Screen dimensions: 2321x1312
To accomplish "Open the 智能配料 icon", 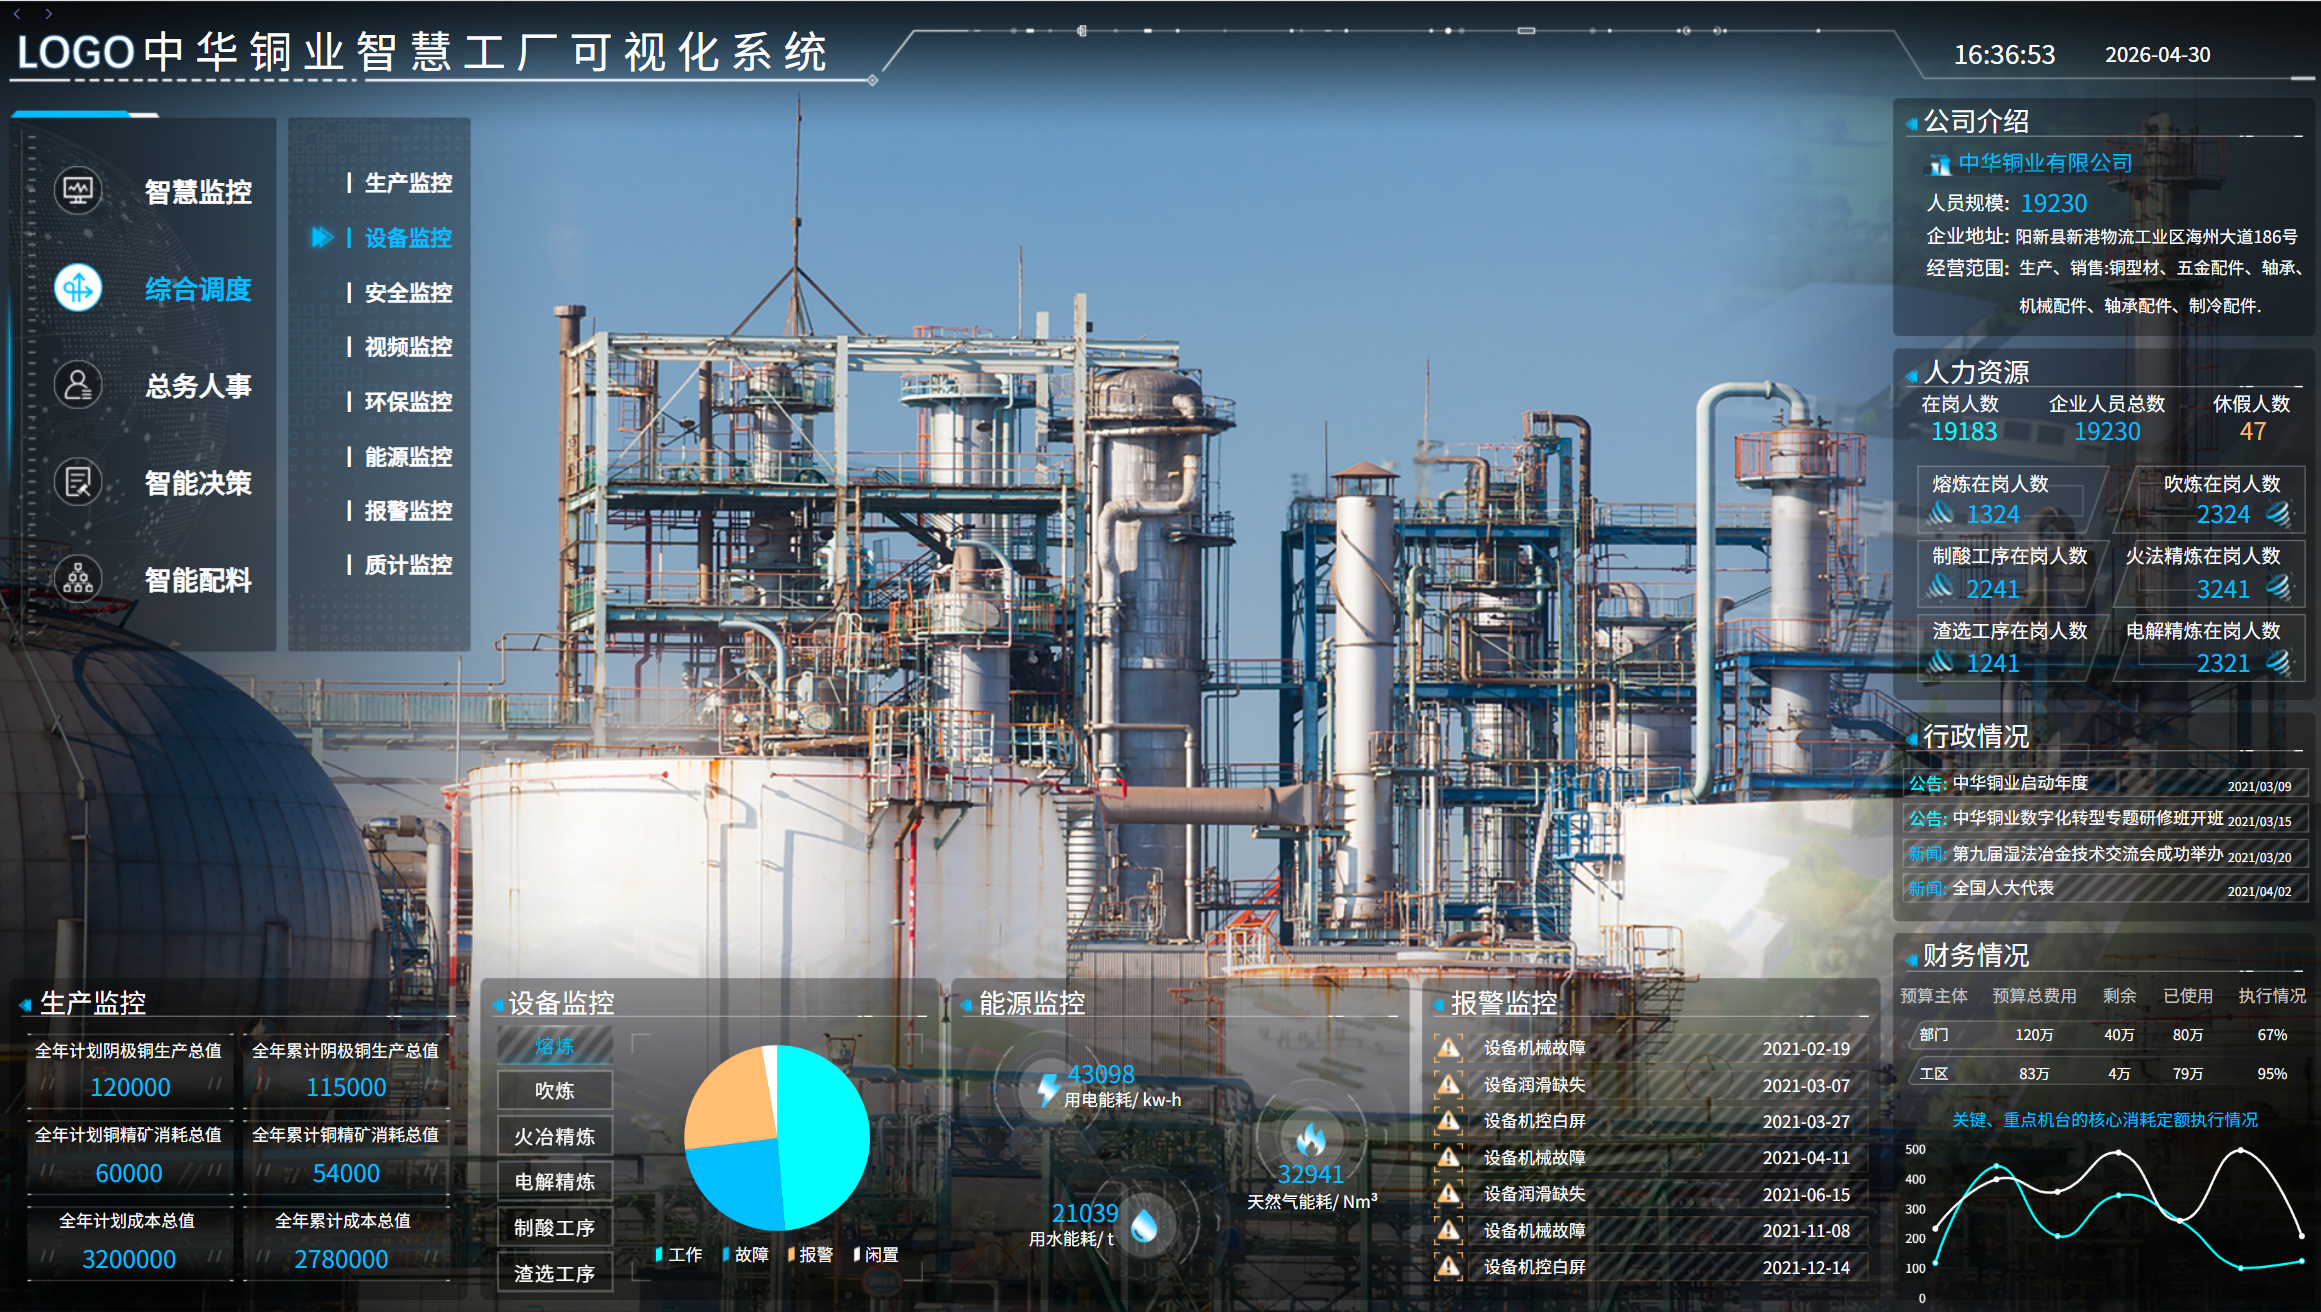I will click(78, 578).
